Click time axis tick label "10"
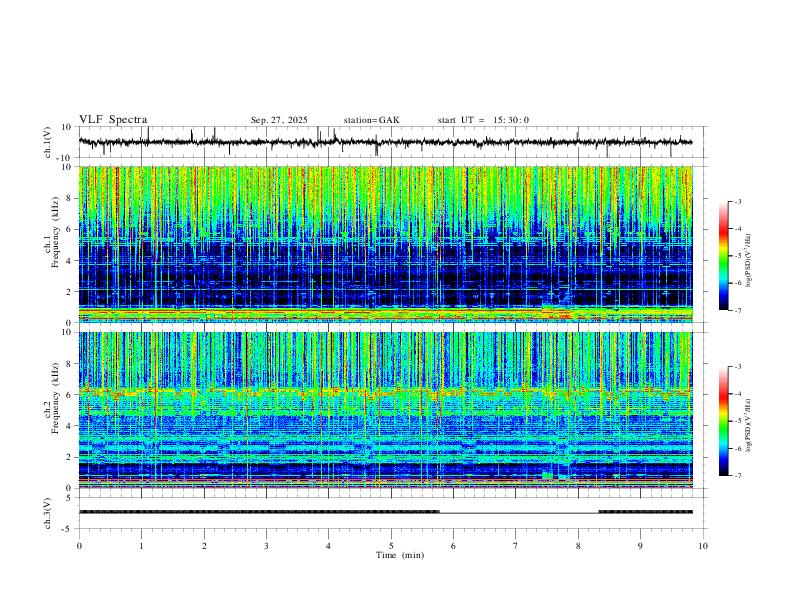The width and height of the screenshot is (792, 612). [703, 546]
